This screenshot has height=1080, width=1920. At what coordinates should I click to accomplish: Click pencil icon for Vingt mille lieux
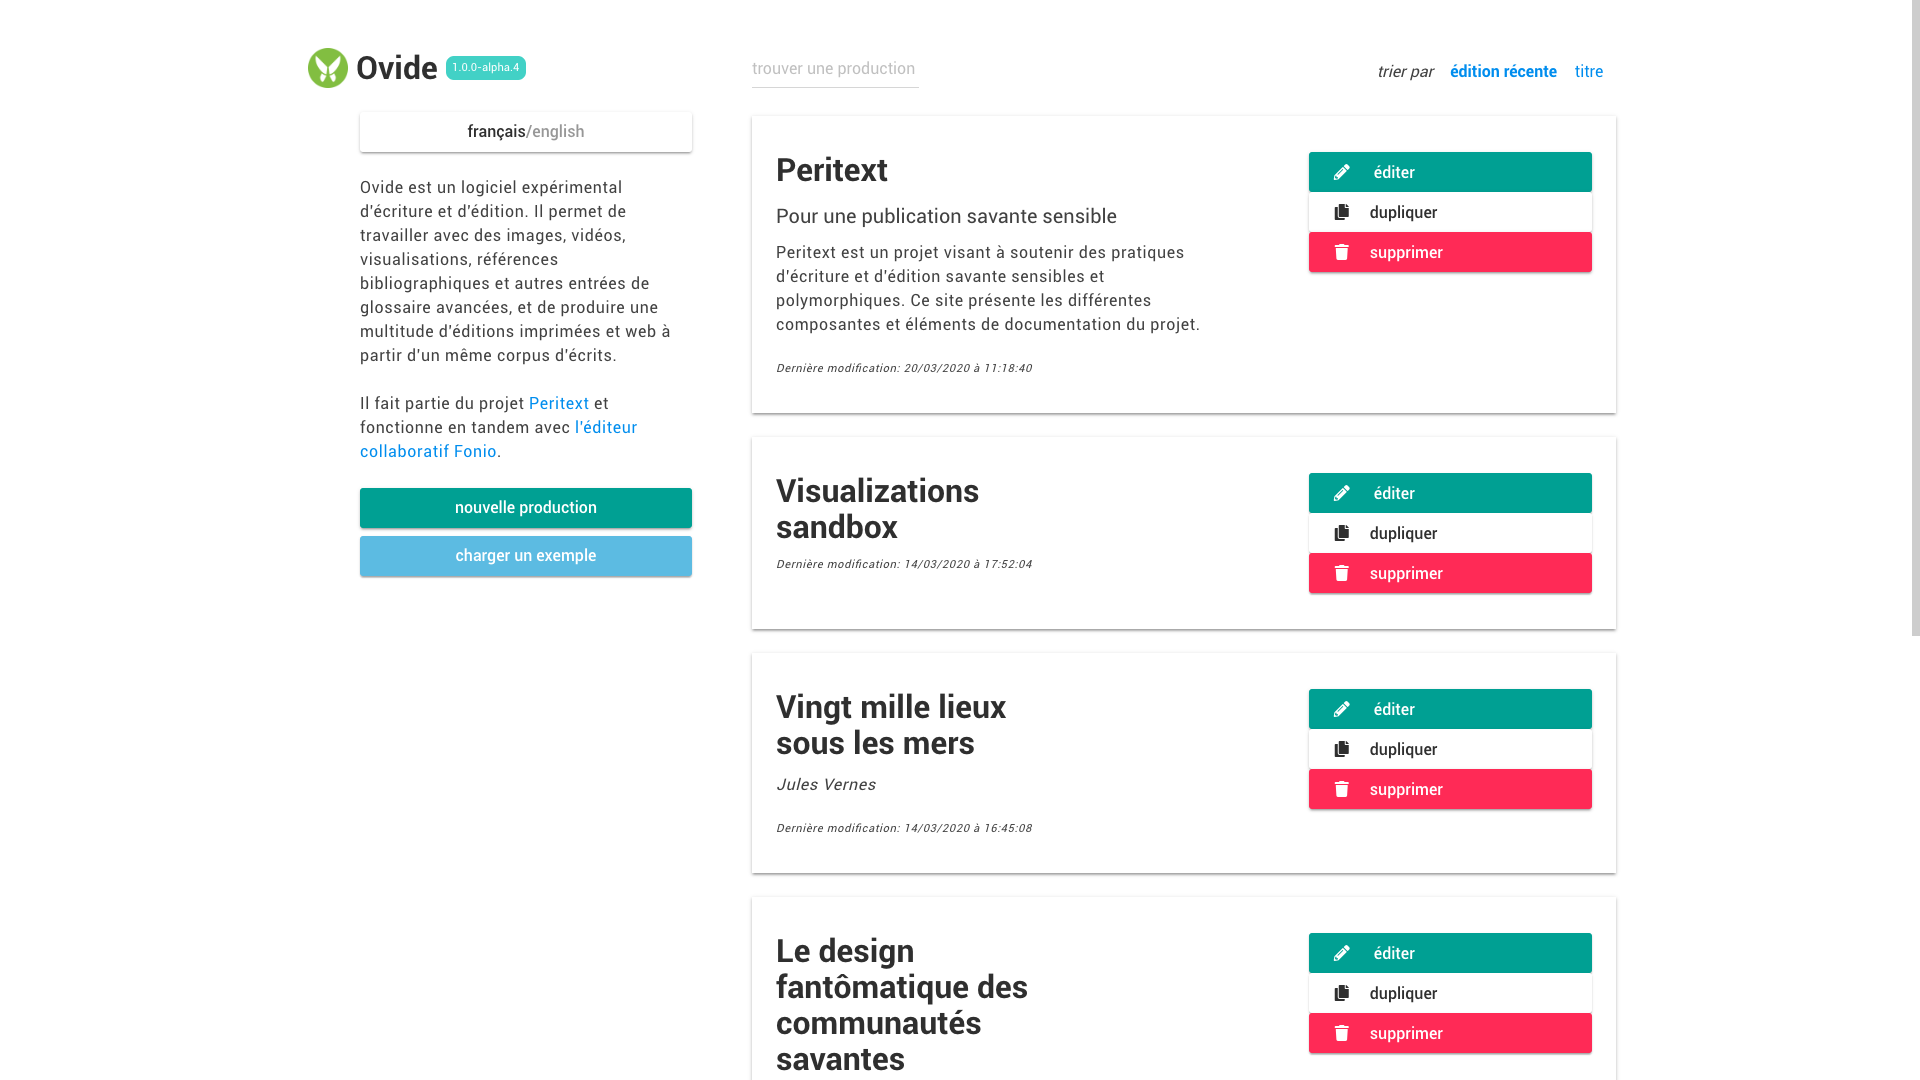click(1342, 709)
